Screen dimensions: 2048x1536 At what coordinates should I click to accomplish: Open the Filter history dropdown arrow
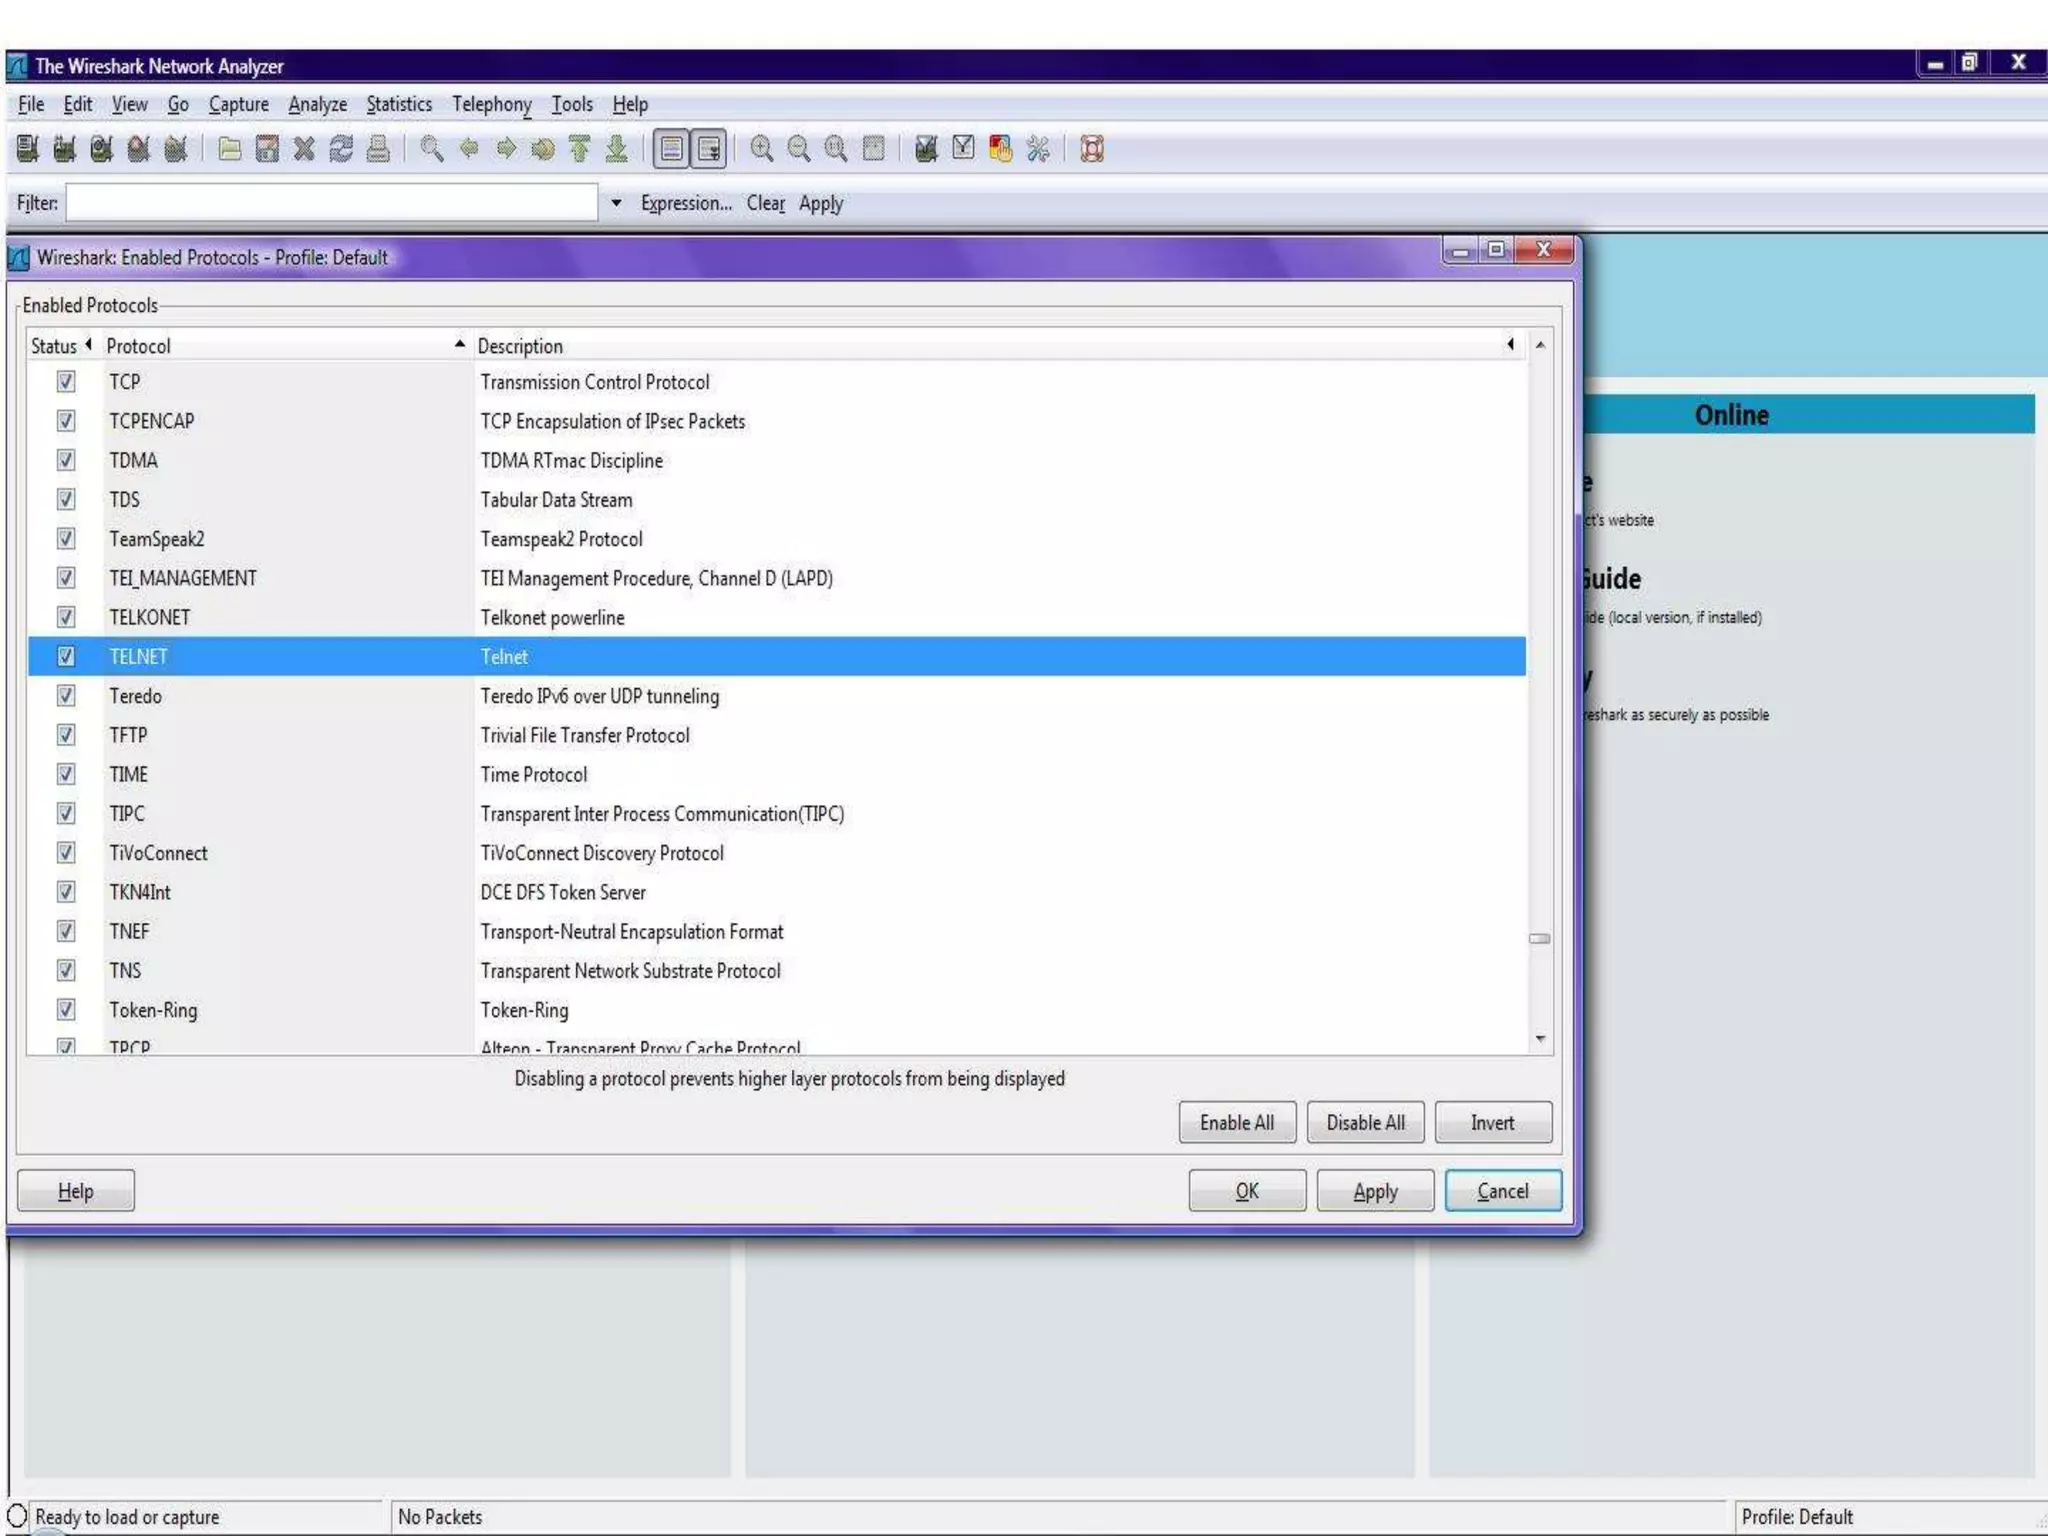pyautogui.click(x=616, y=203)
